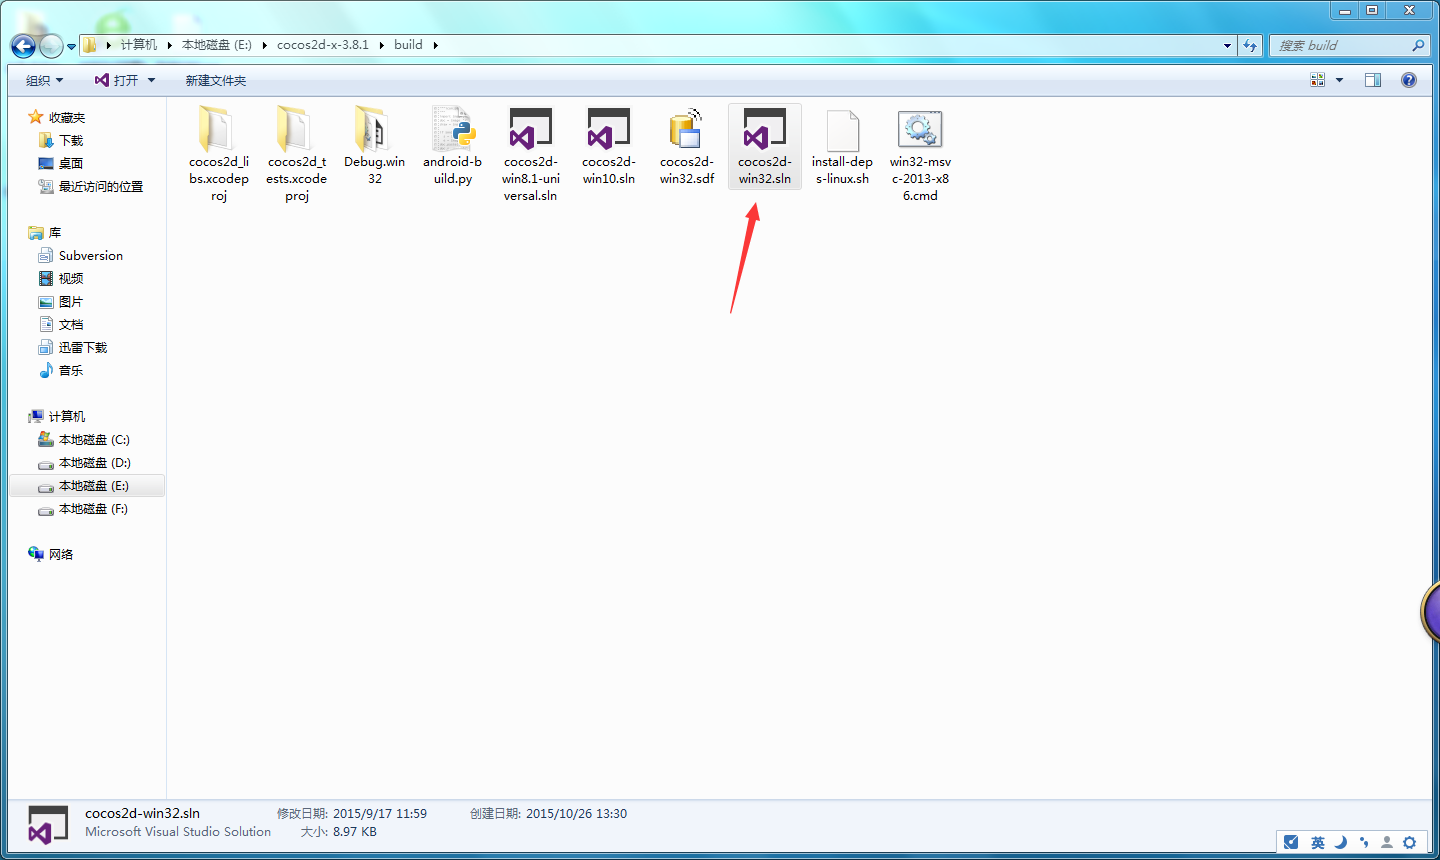This screenshot has height=860, width=1440.
Task: Open 最近访问的位置
Action: 101,186
